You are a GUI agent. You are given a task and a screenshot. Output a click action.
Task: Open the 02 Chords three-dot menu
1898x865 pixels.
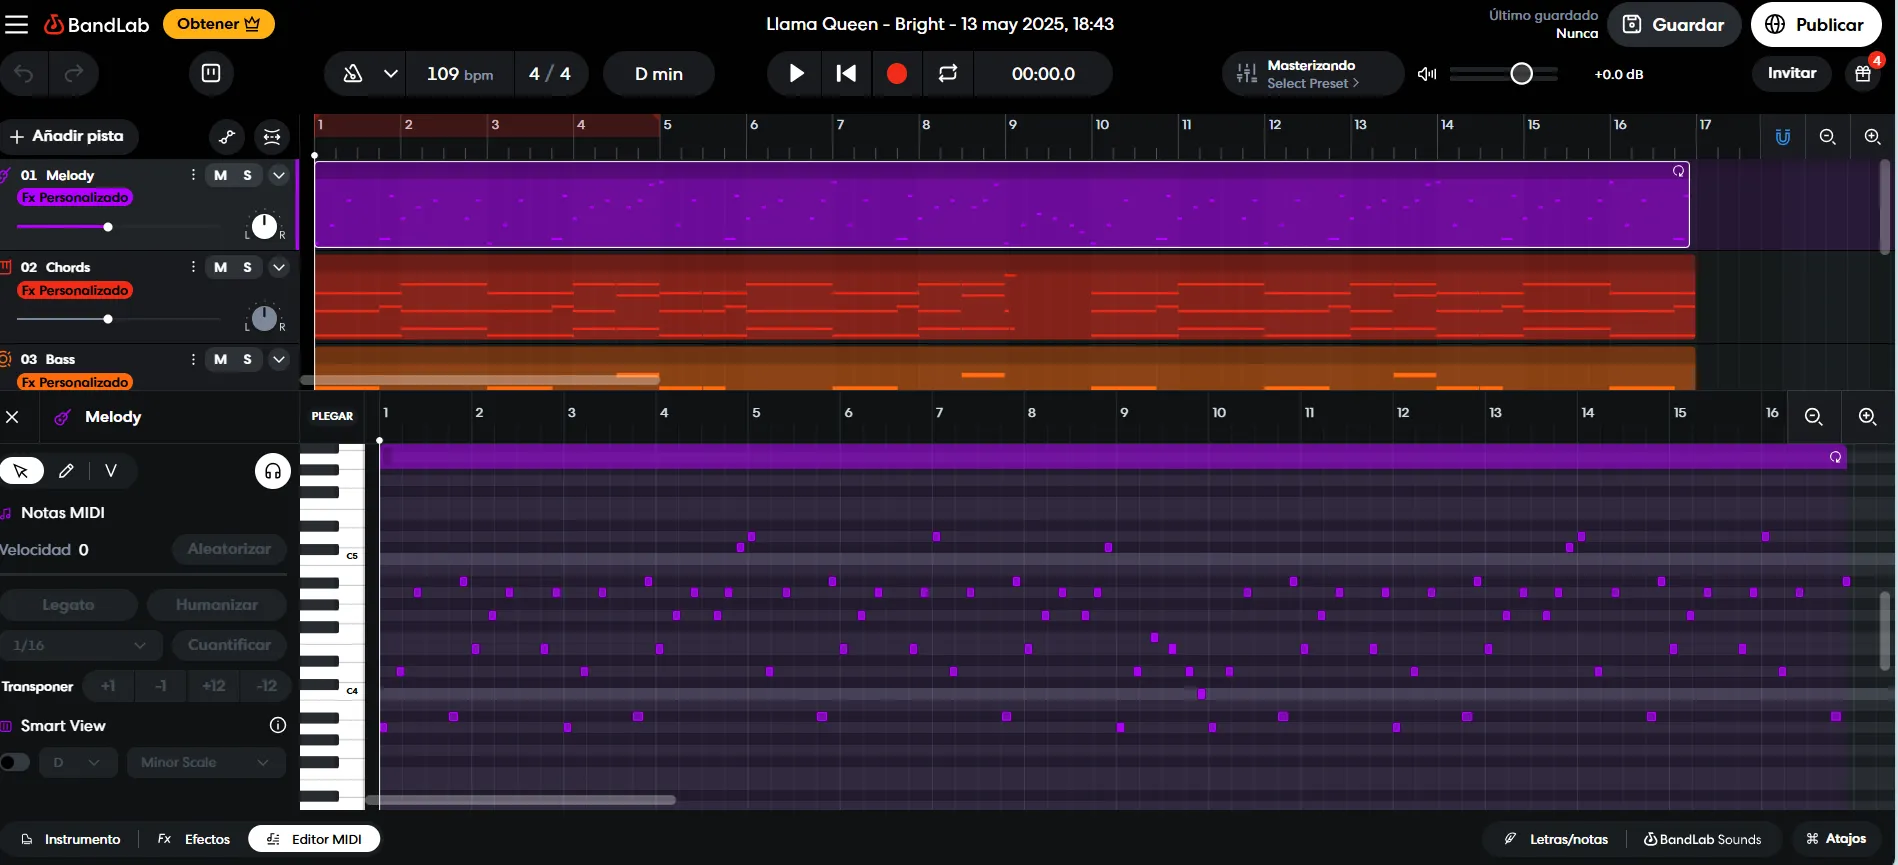[193, 267]
